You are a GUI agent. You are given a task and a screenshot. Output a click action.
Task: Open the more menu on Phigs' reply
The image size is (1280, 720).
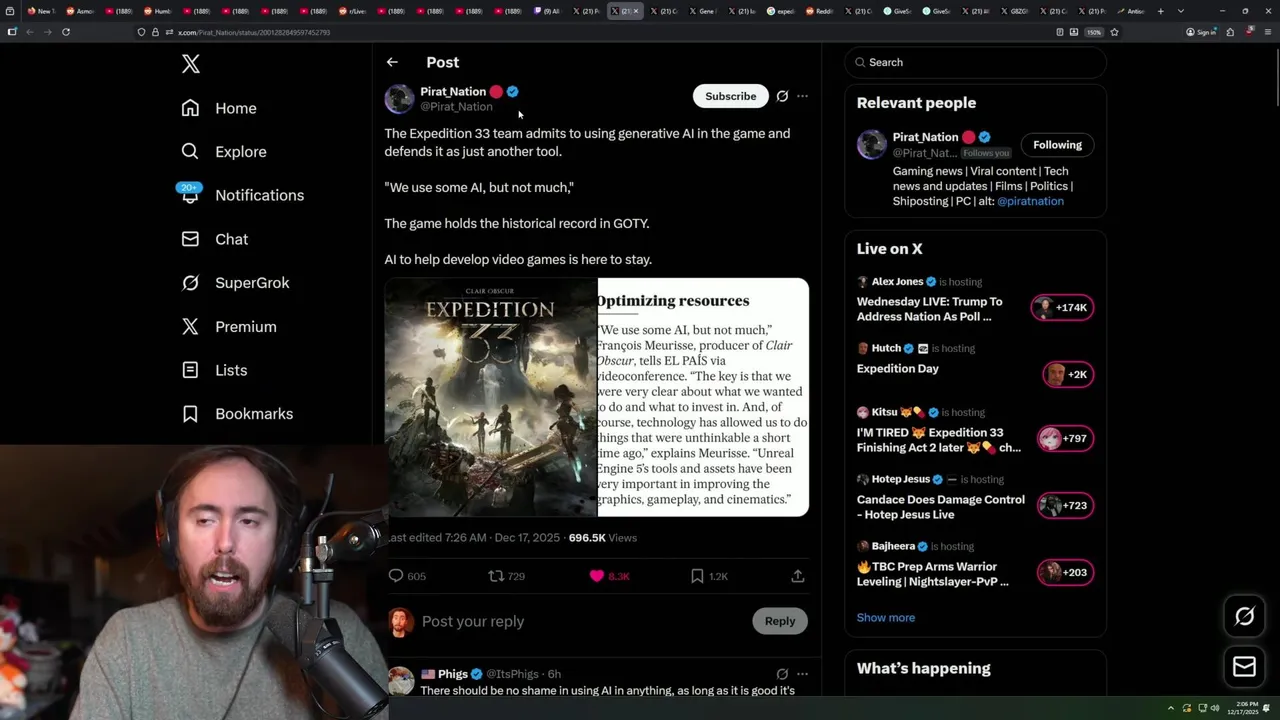[802, 674]
